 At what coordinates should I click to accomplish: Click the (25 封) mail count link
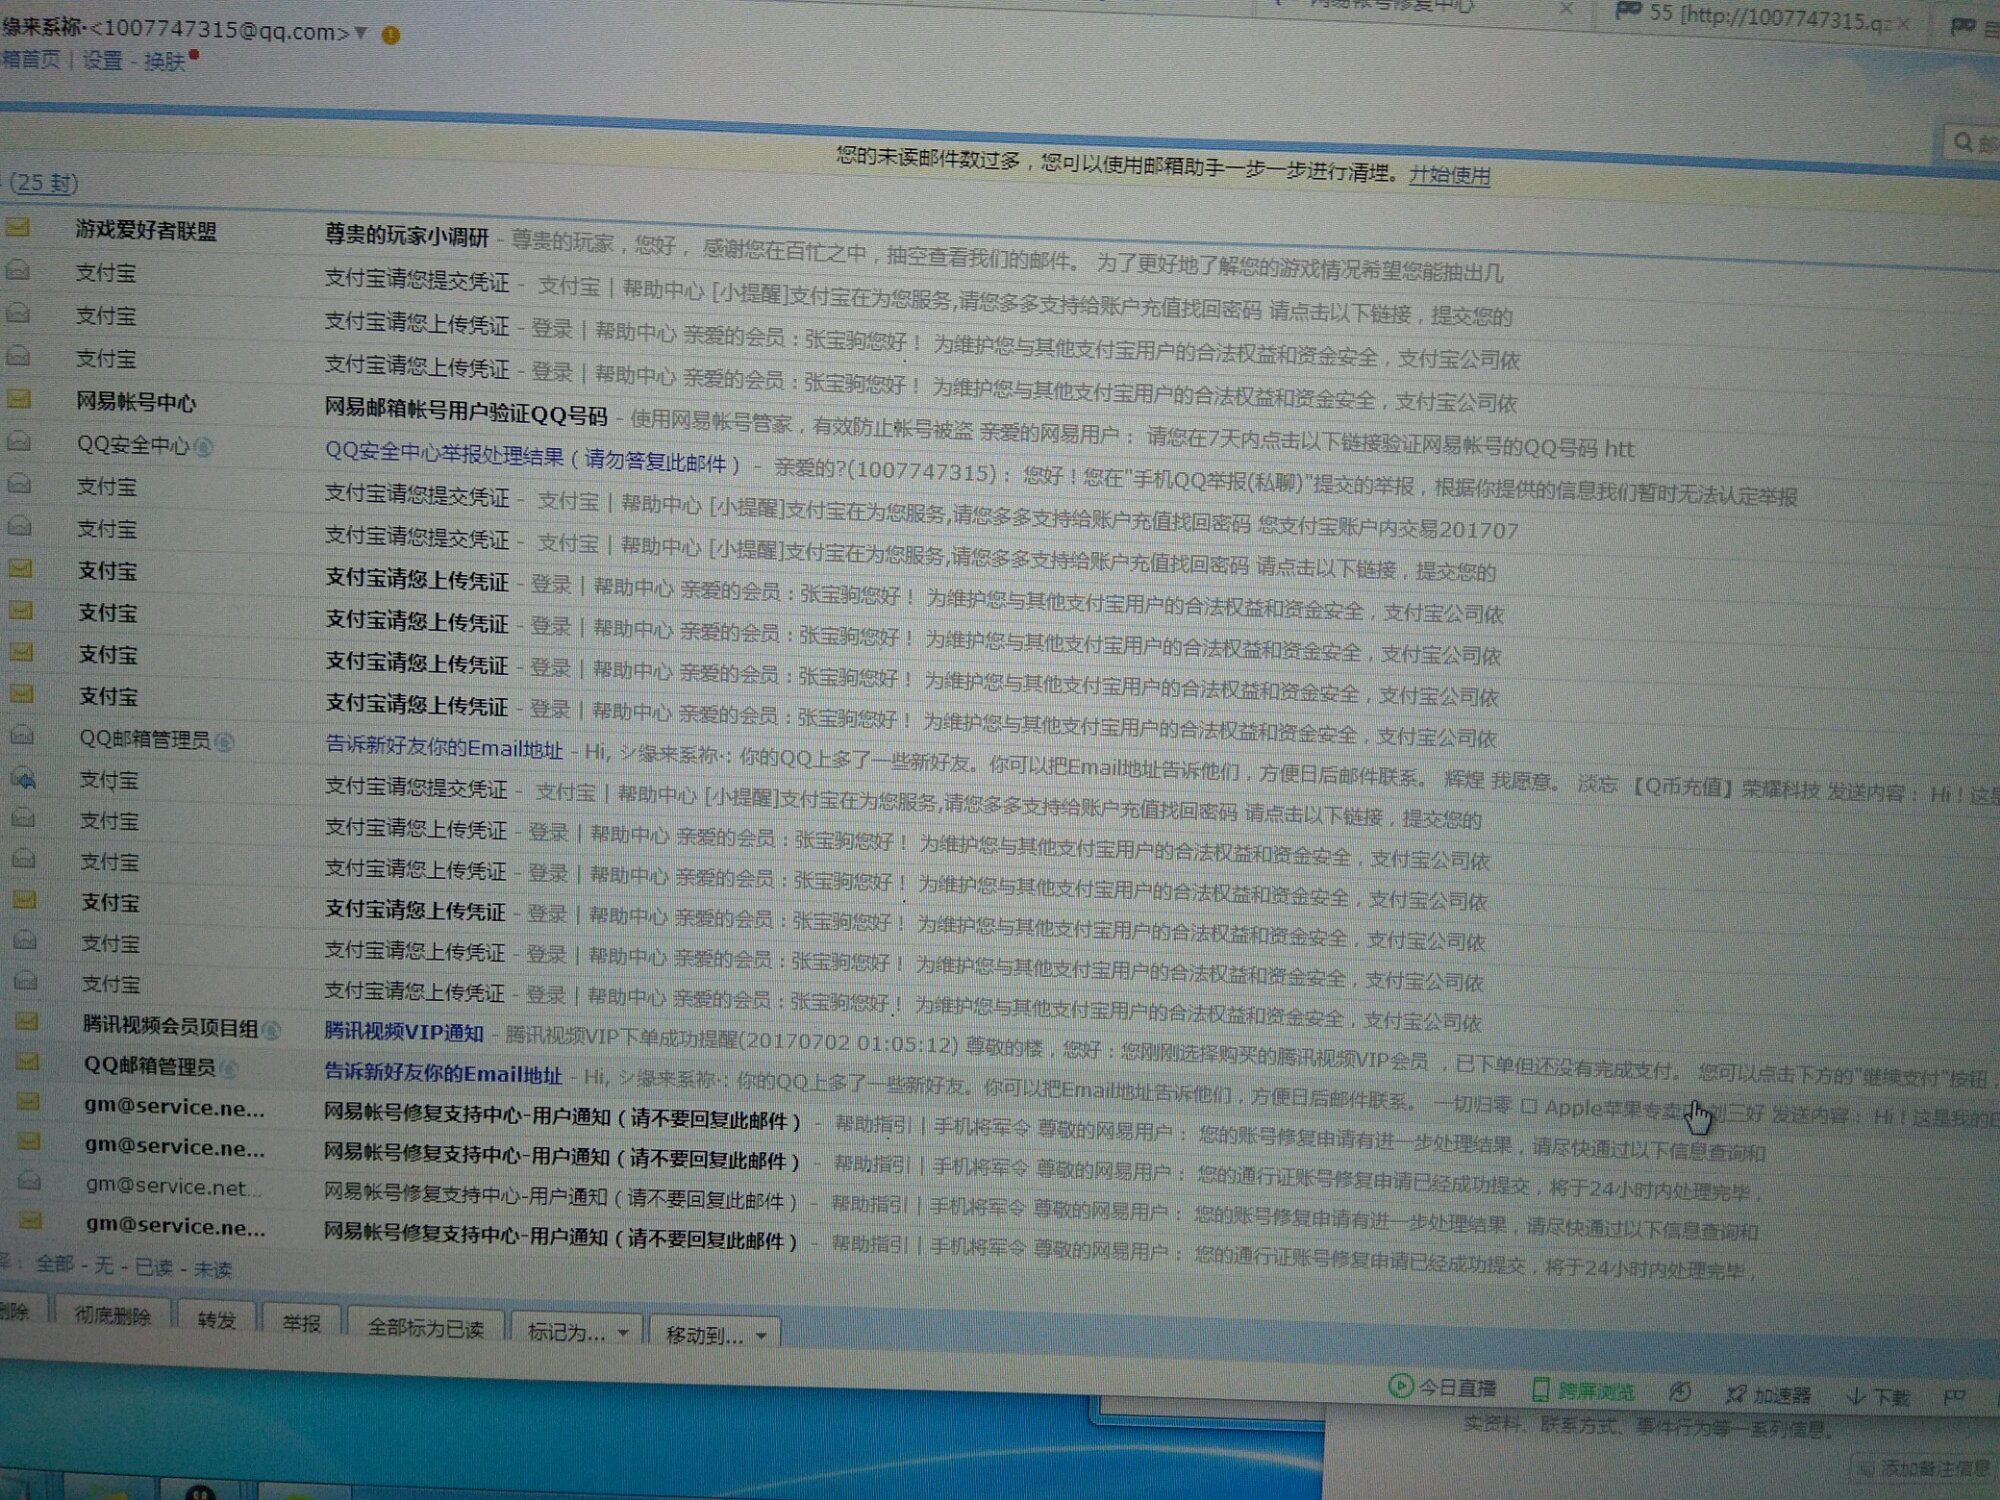click(x=44, y=182)
